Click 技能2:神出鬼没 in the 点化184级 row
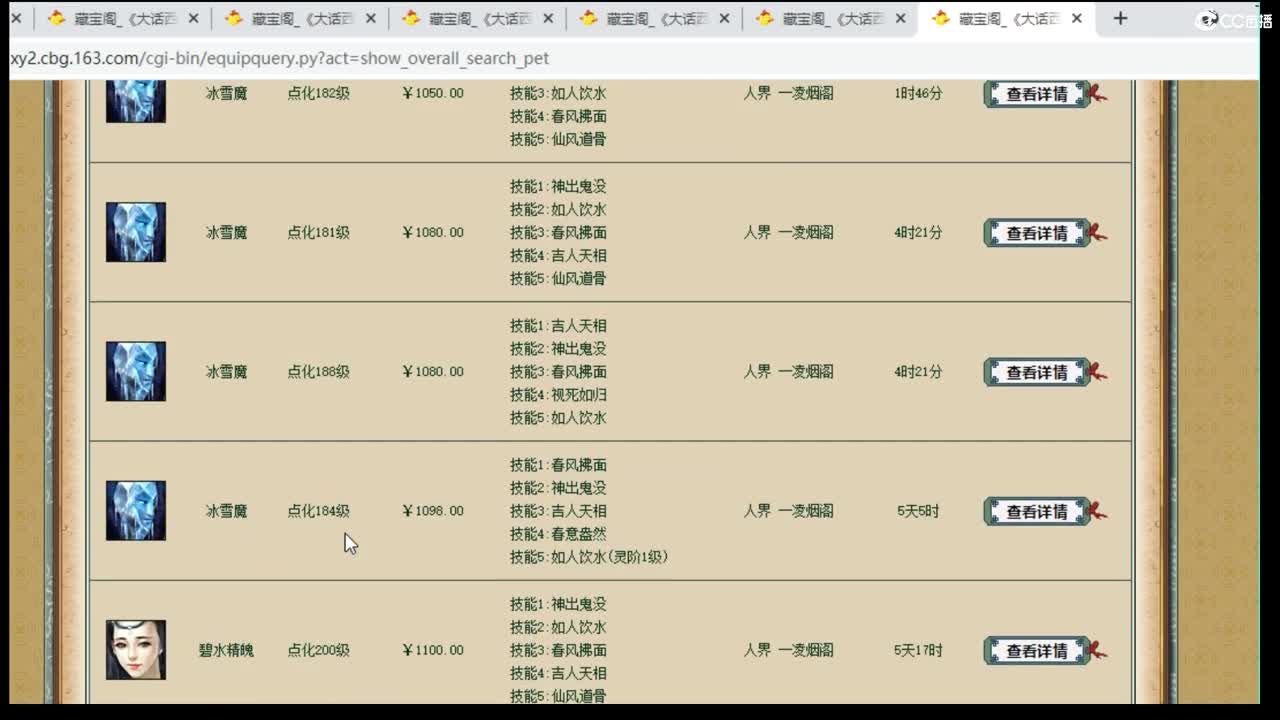This screenshot has height=720, width=1280. point(558,487)
